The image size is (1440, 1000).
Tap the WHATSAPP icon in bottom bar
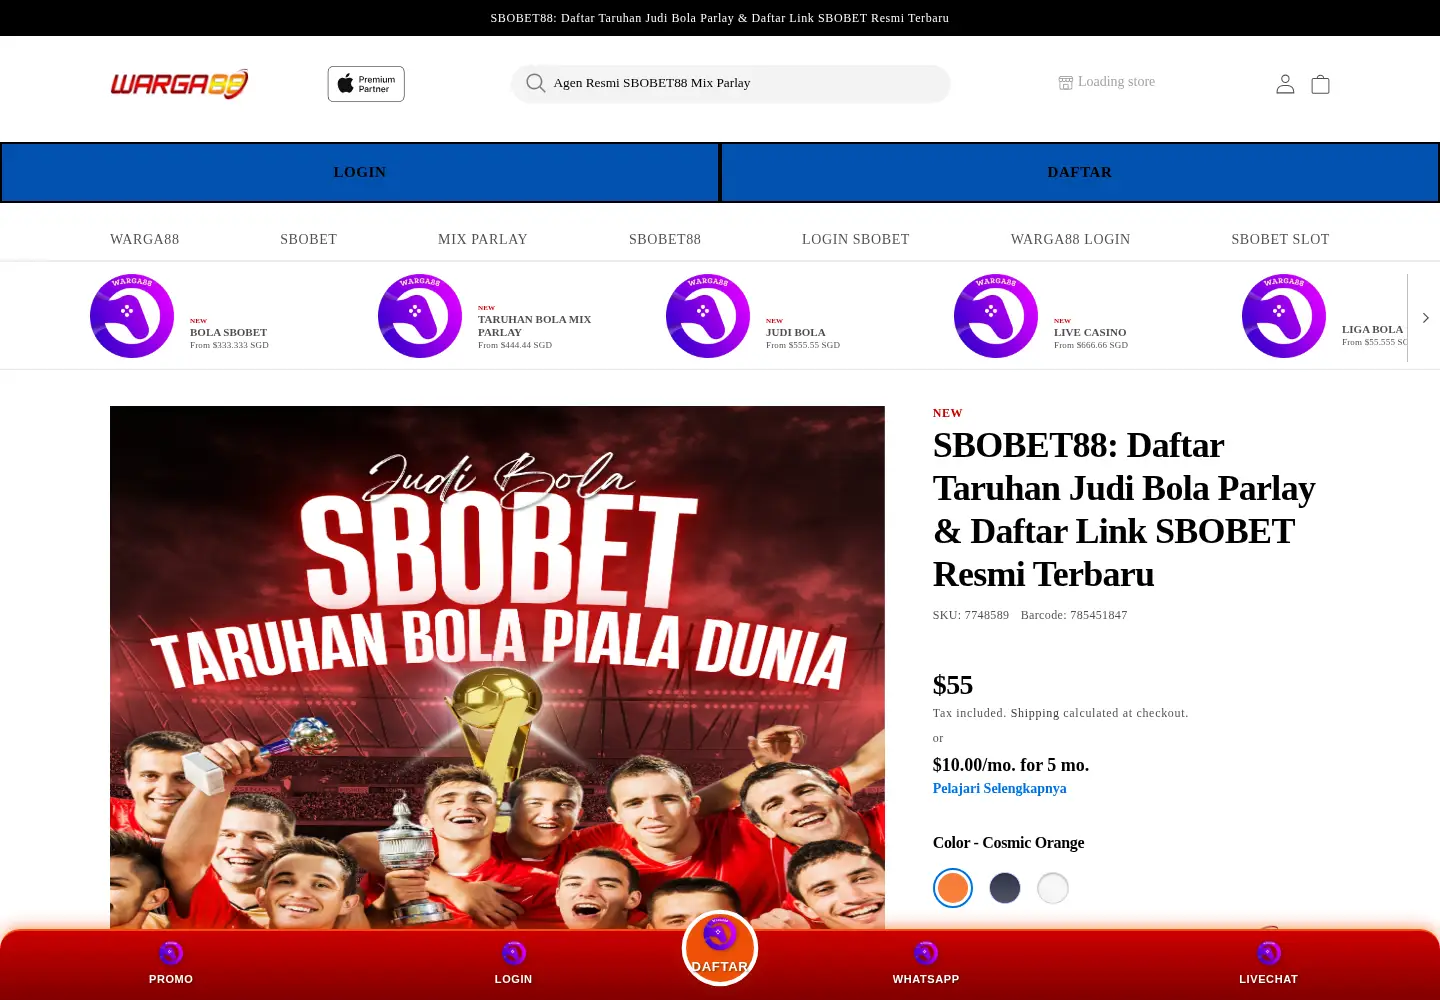(926, 953)
